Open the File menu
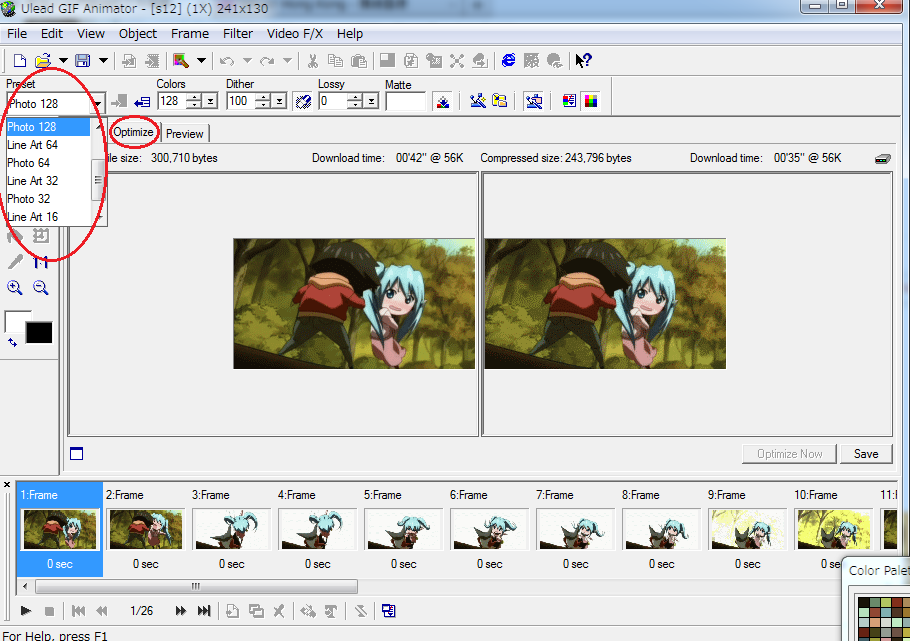 [17, 34]
